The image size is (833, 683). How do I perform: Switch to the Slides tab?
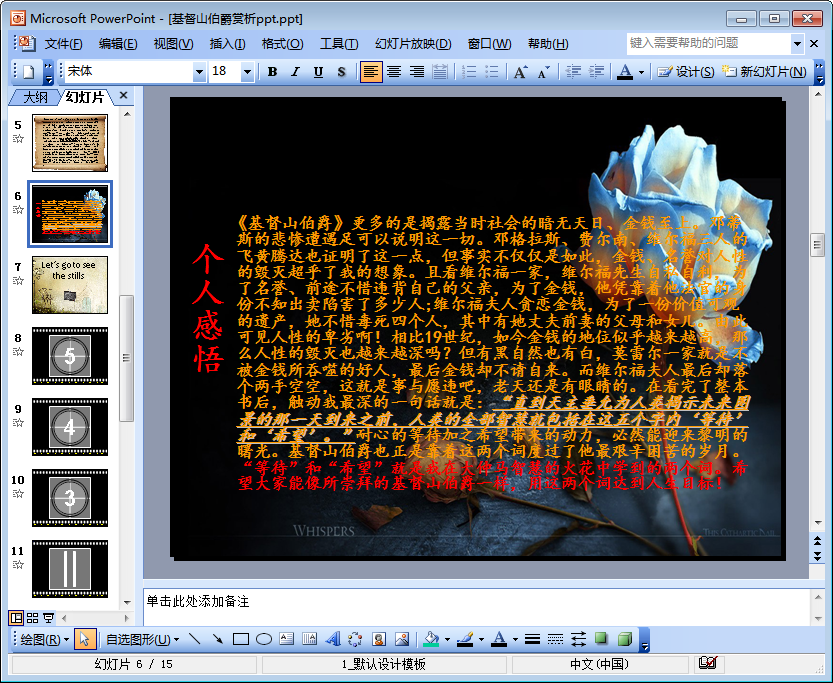tap(85, 97)
